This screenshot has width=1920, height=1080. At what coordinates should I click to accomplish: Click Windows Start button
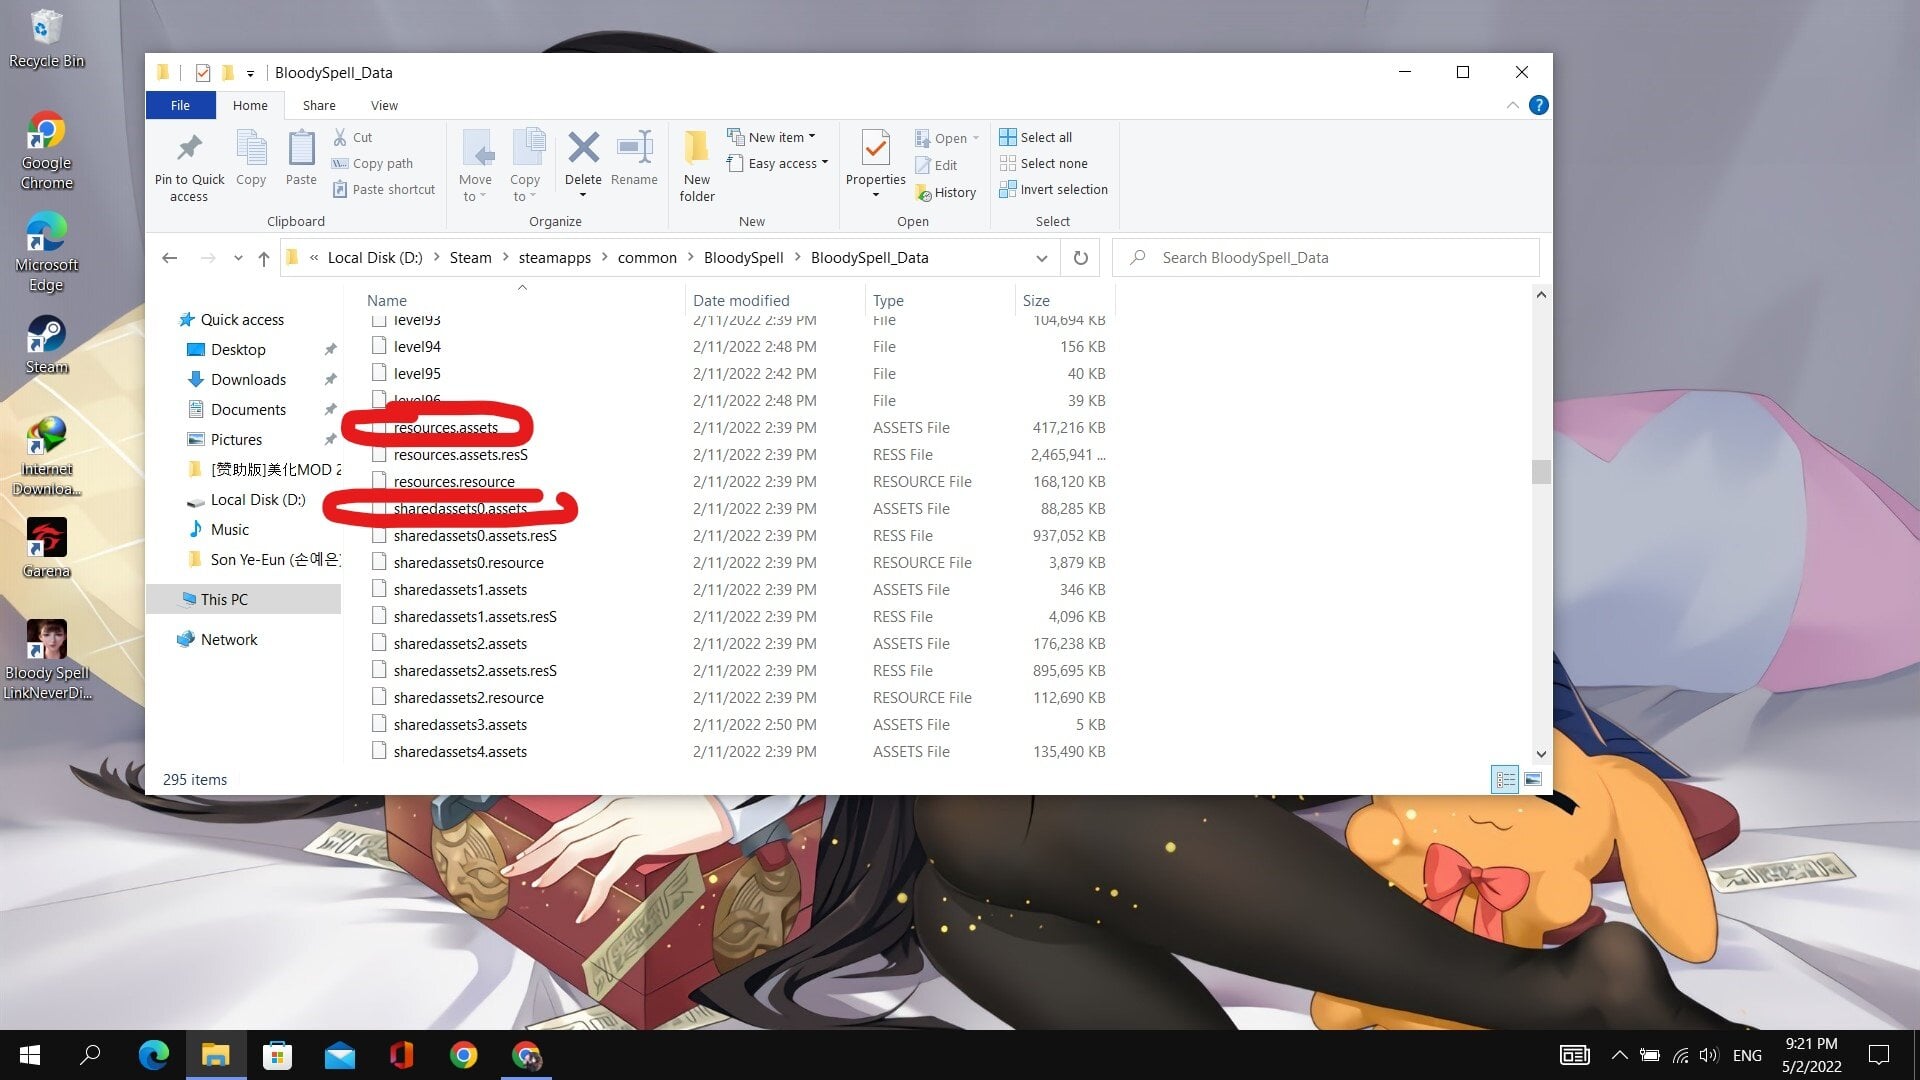30,1055
